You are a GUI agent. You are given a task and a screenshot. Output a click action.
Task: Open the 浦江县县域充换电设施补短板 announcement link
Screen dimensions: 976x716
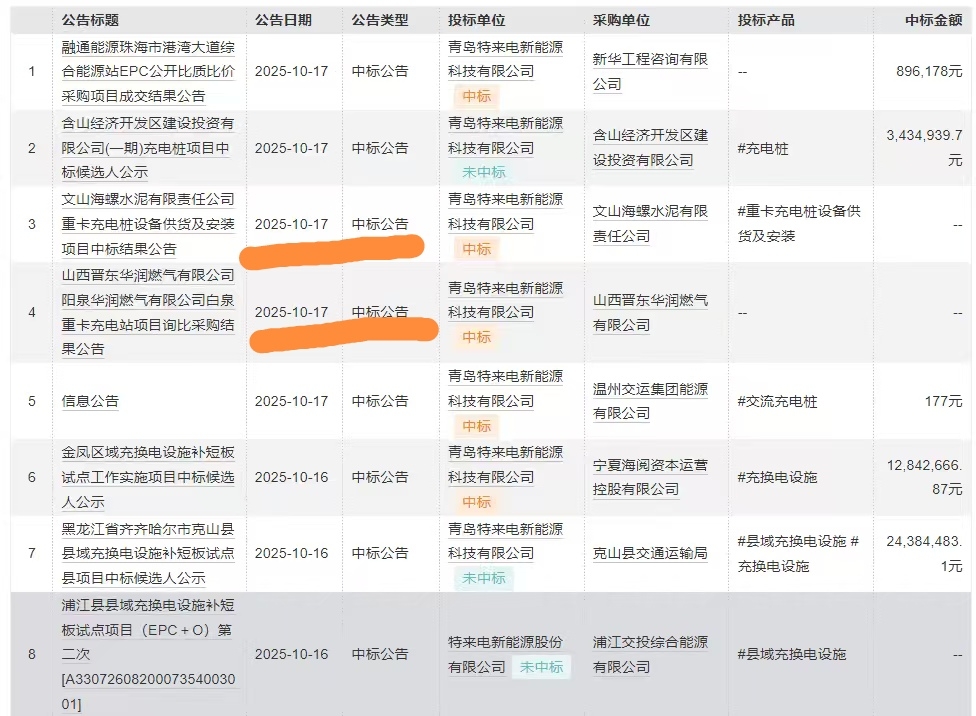(148, 654)
